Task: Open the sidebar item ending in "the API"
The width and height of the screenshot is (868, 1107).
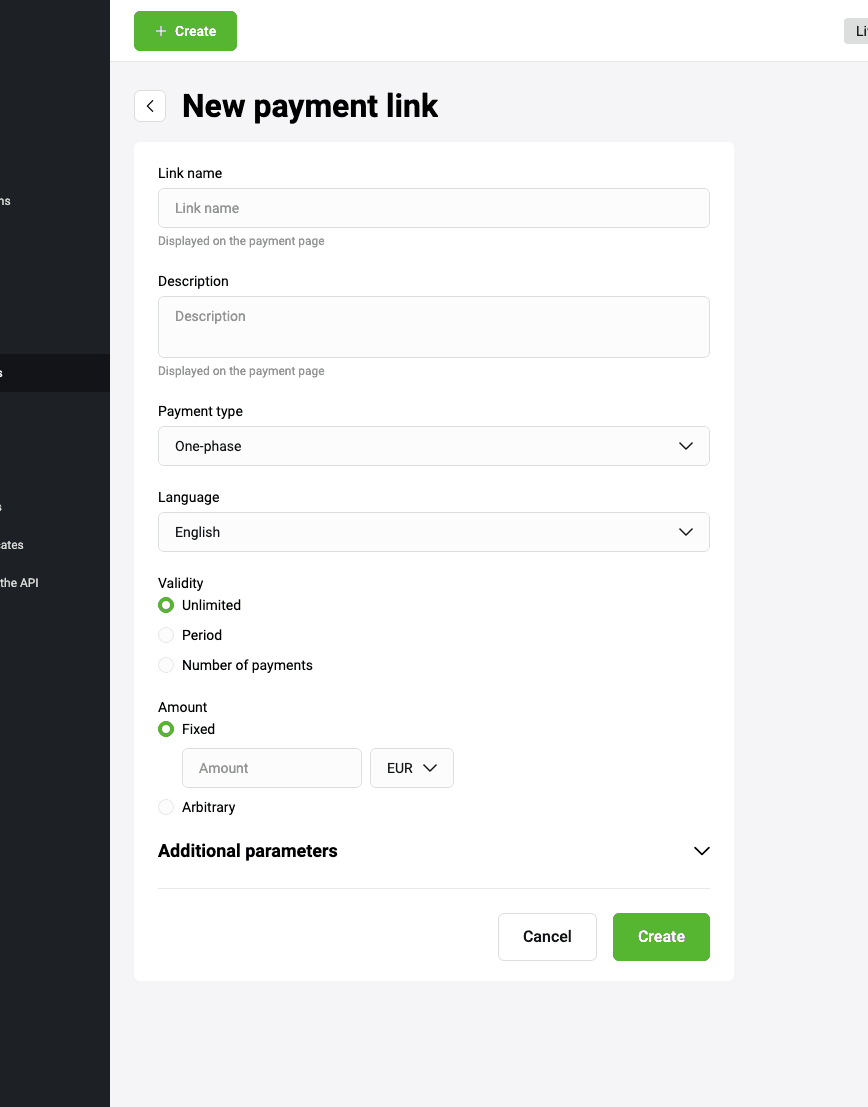Action: pos(19,582)
